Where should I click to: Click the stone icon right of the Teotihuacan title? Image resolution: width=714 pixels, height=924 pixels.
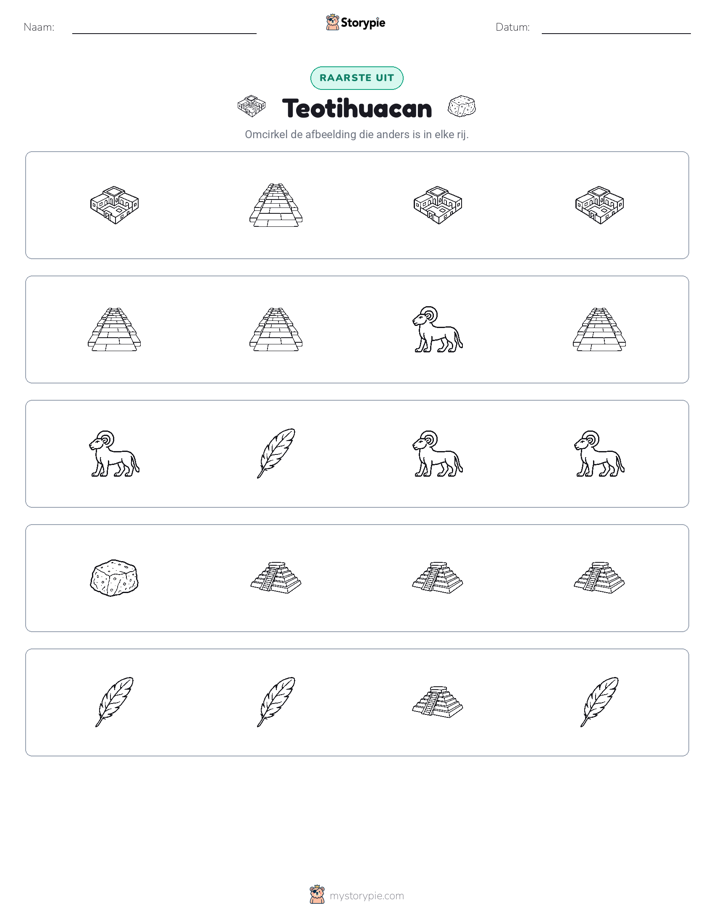(x=462, y=107)
